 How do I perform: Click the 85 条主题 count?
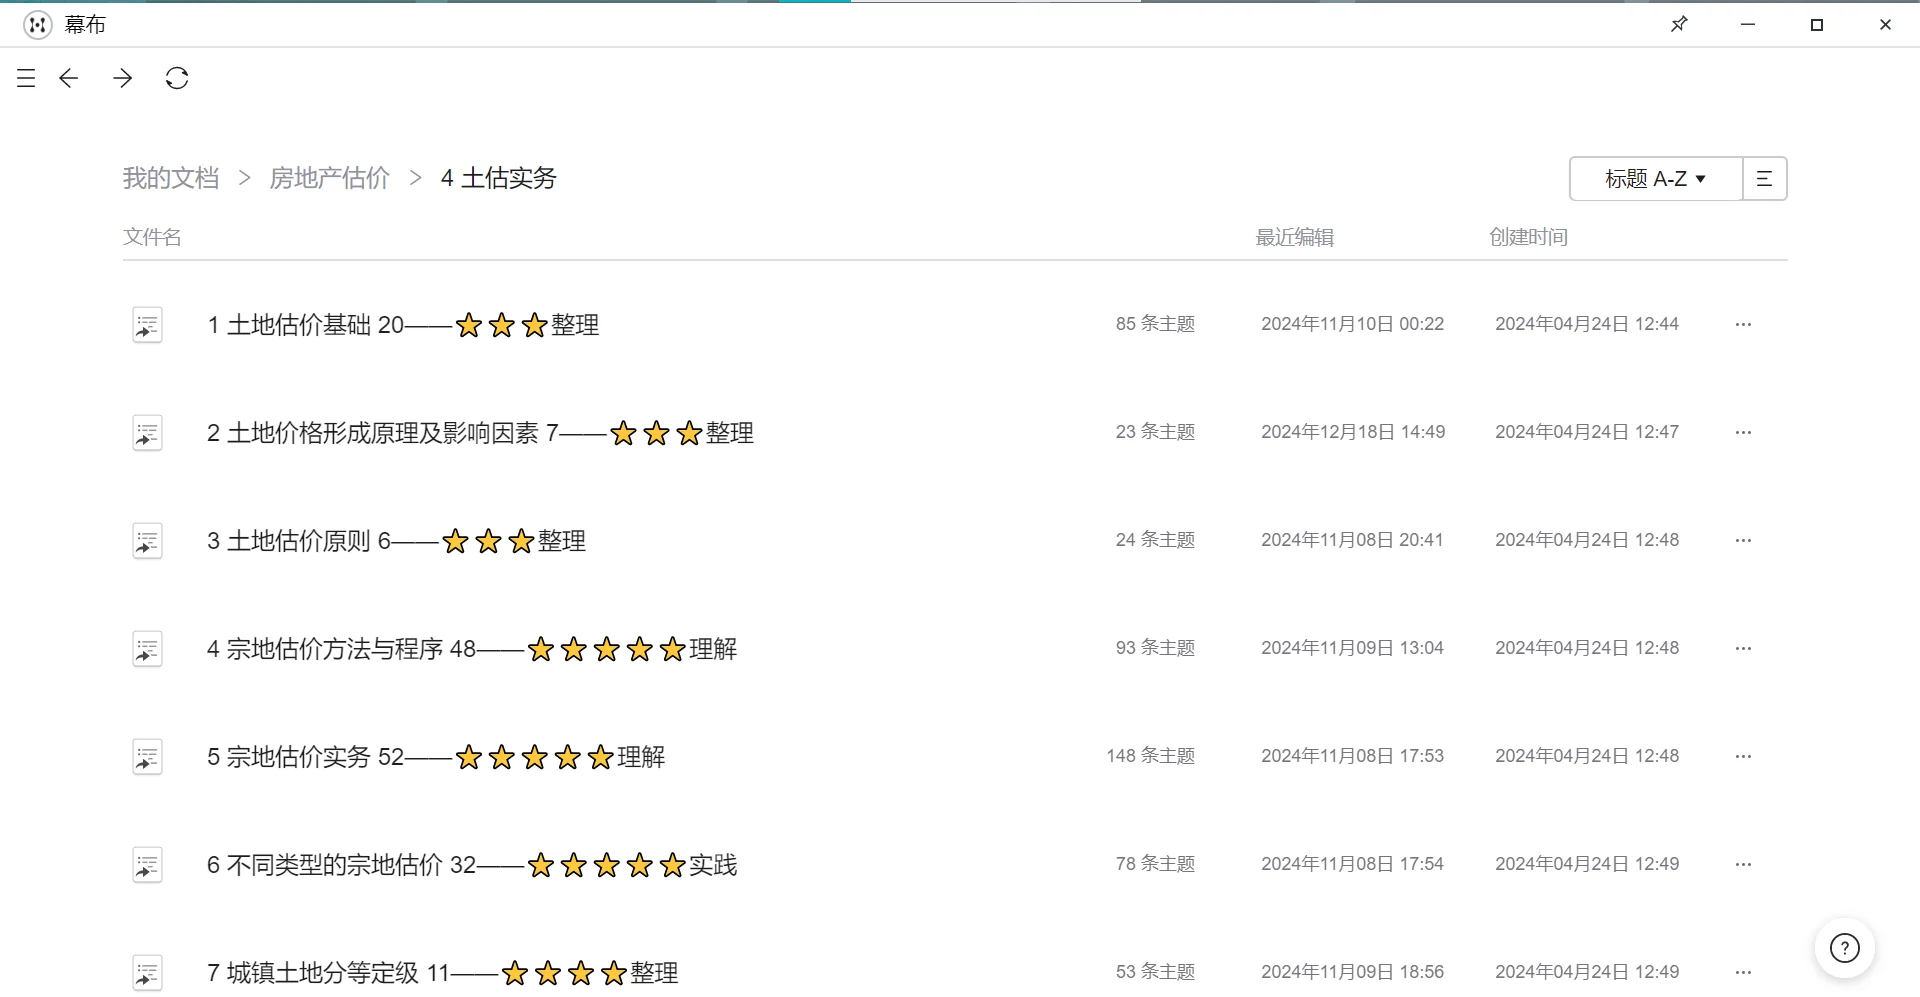pyautogui.click(x=1156, y=324)
